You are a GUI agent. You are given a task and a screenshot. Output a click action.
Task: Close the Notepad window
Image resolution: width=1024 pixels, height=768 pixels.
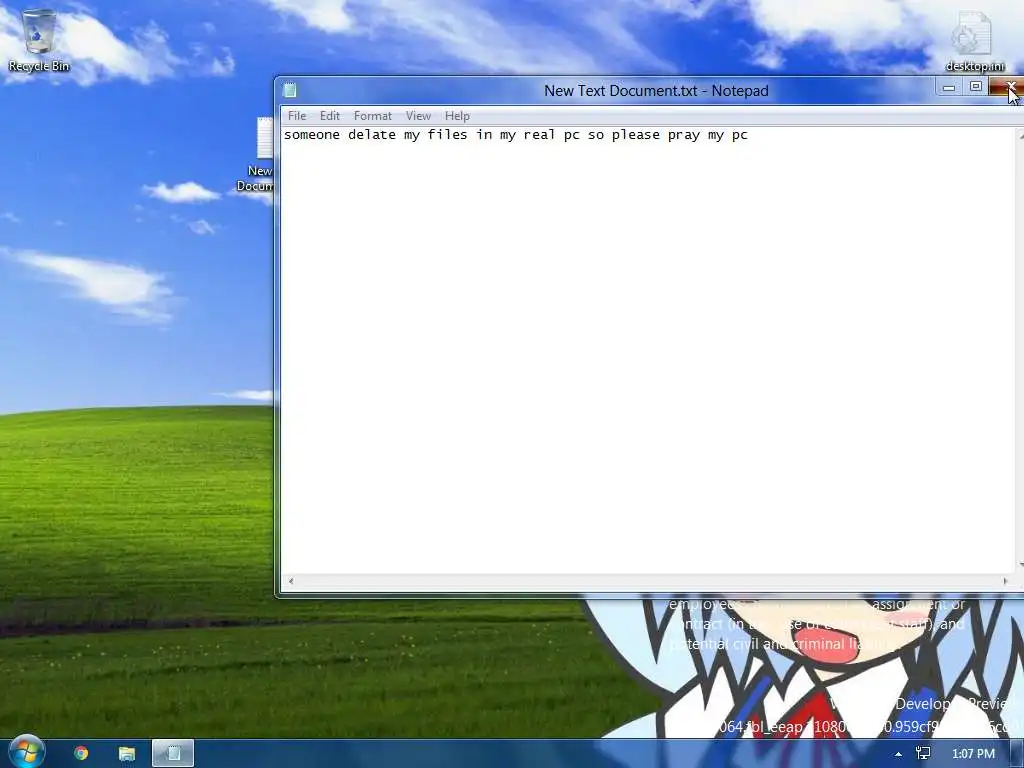(x=1006, y=87)
